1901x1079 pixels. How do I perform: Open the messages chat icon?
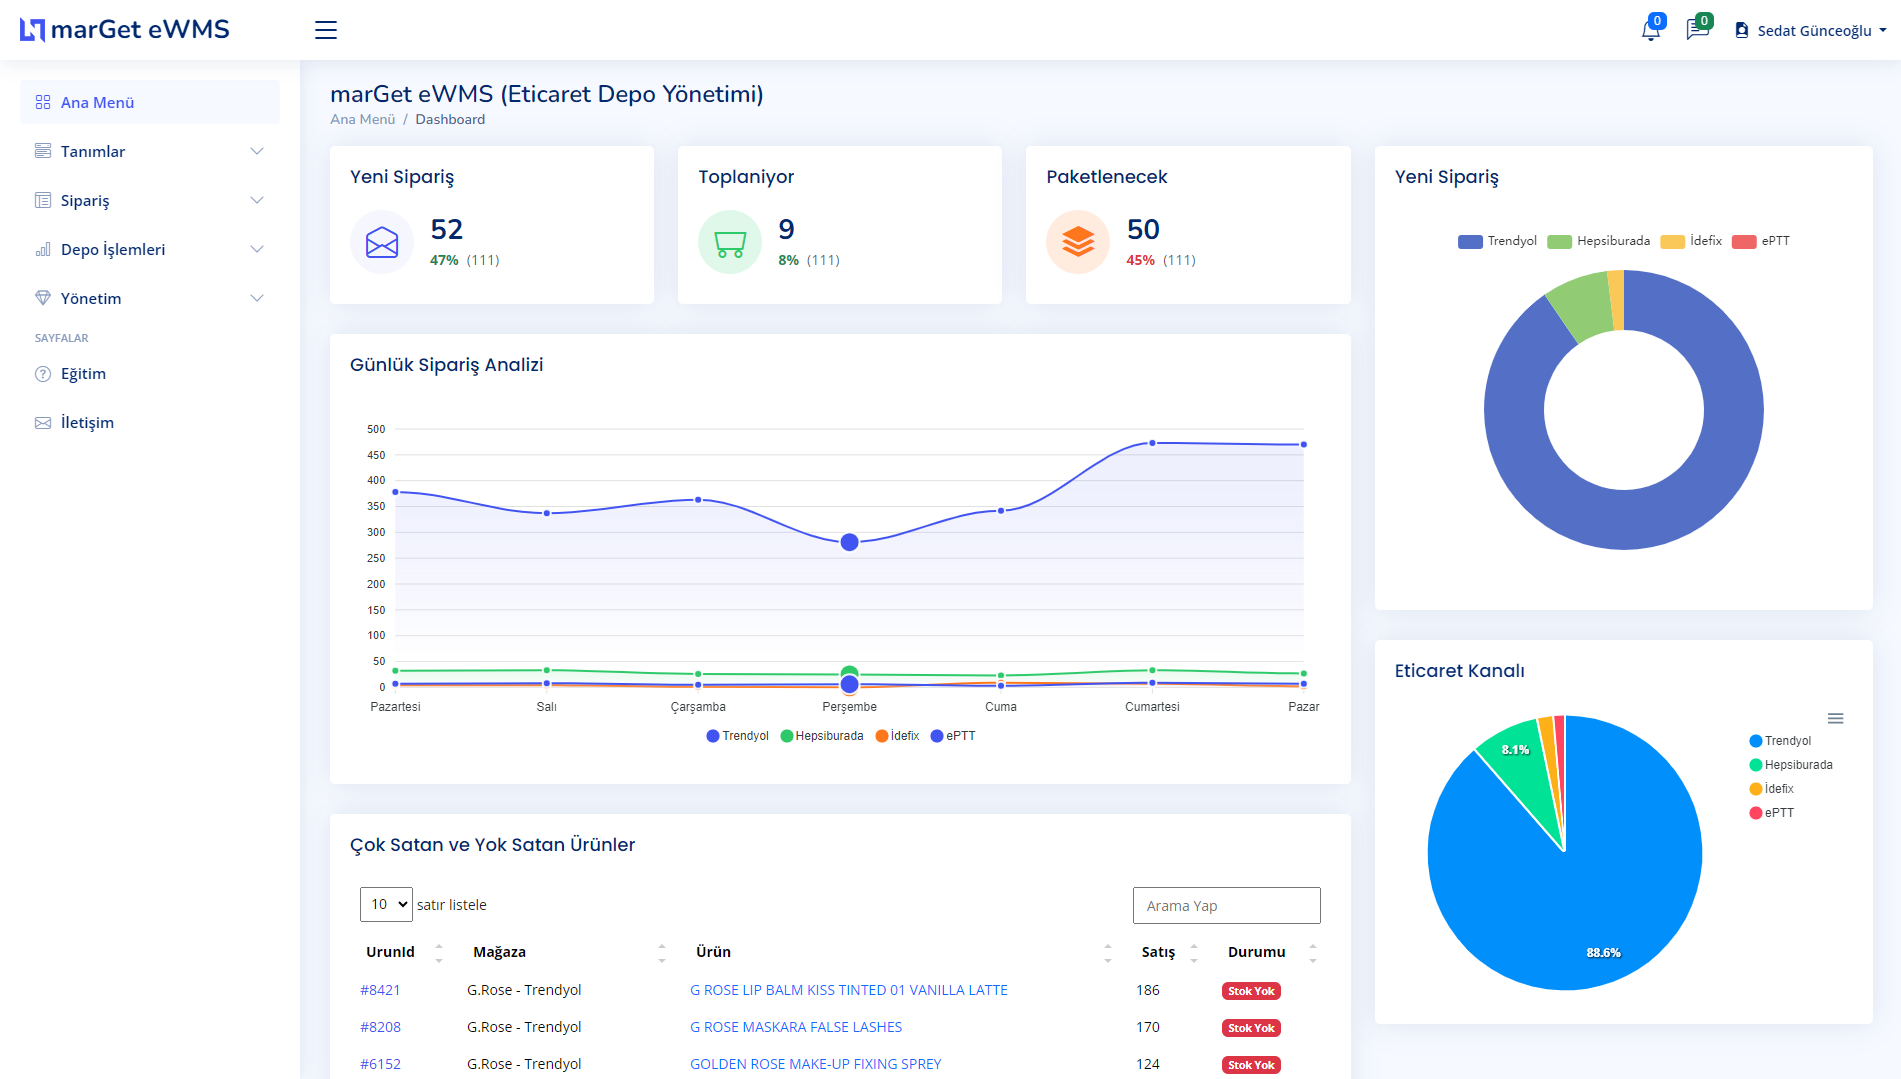1697,30
